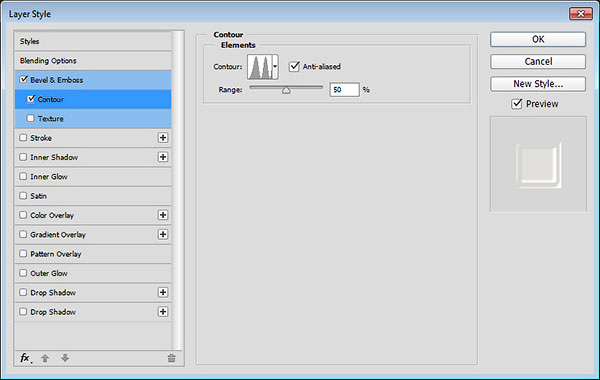Enable the Texture checkbox

[31, 118]
